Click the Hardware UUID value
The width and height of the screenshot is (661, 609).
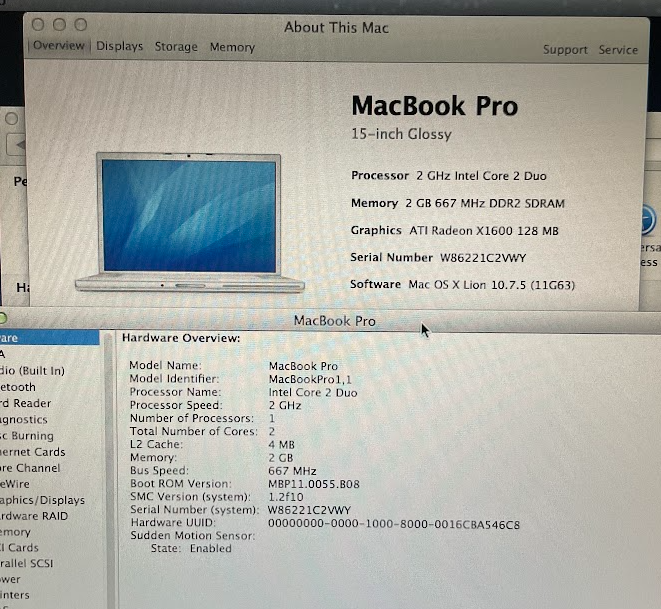point(394,525)
